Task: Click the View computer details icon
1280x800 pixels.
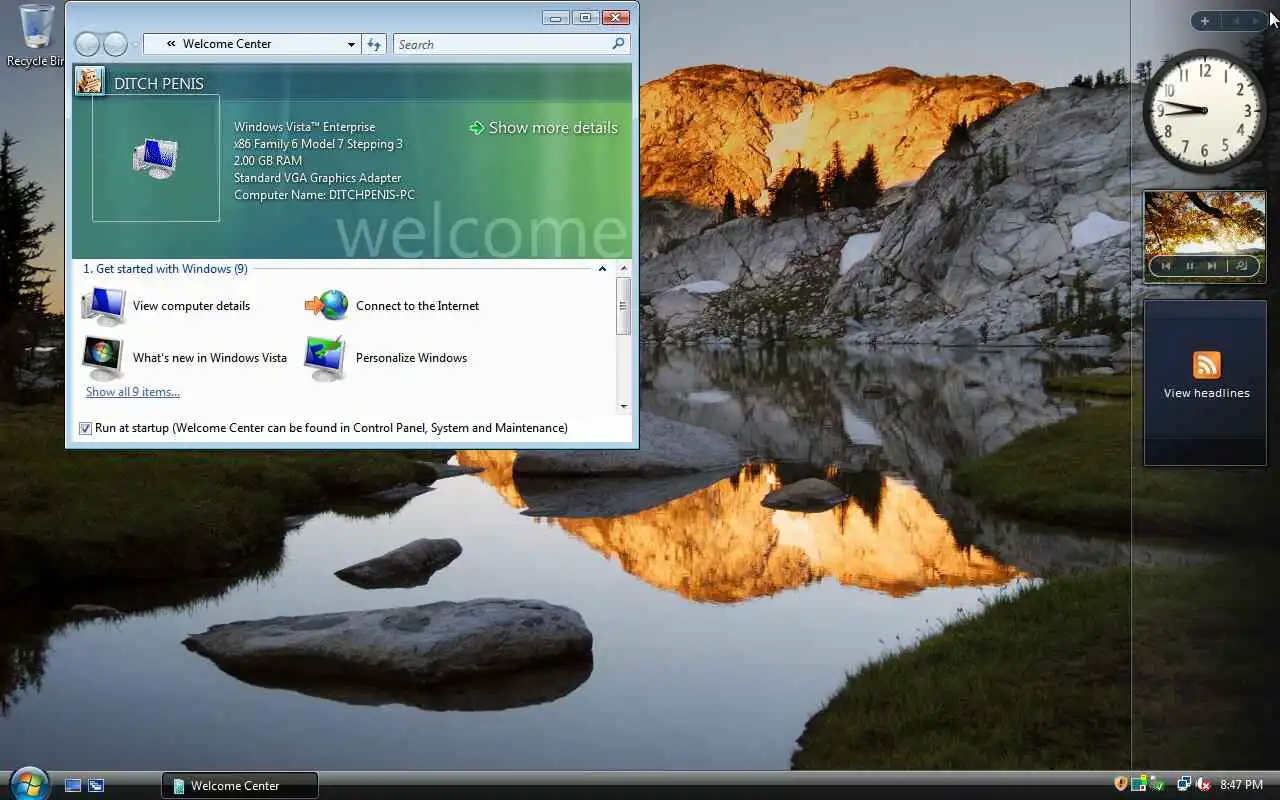Action: pos(104,306)
